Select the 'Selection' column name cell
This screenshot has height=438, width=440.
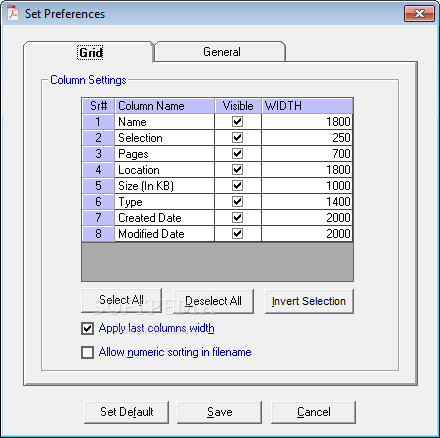coord(165,138)
